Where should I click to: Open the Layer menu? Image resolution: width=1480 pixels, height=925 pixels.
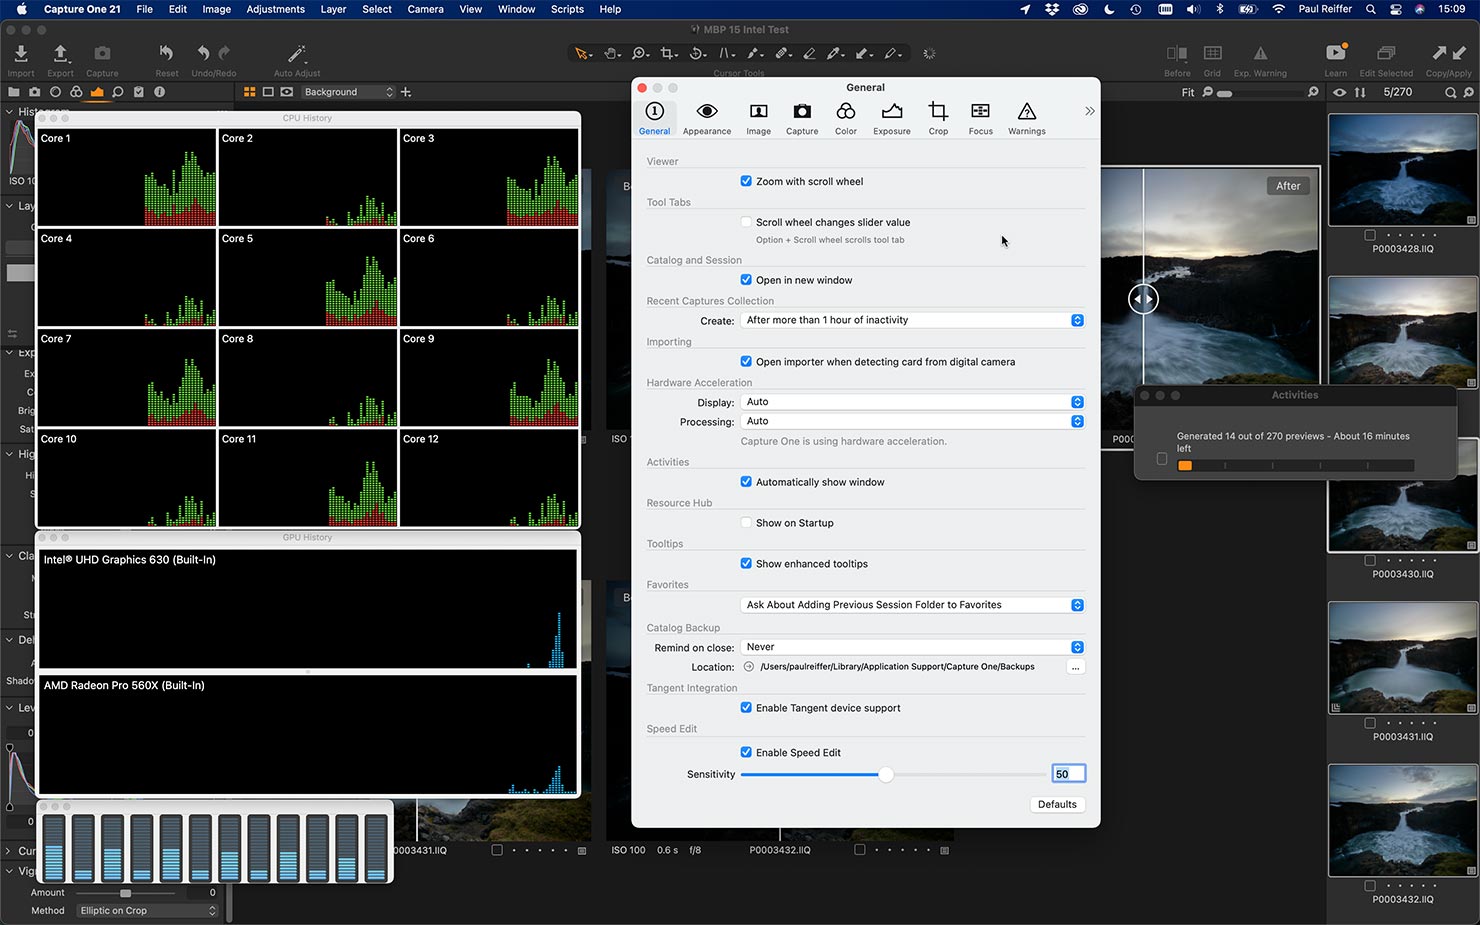coord(333,9)
